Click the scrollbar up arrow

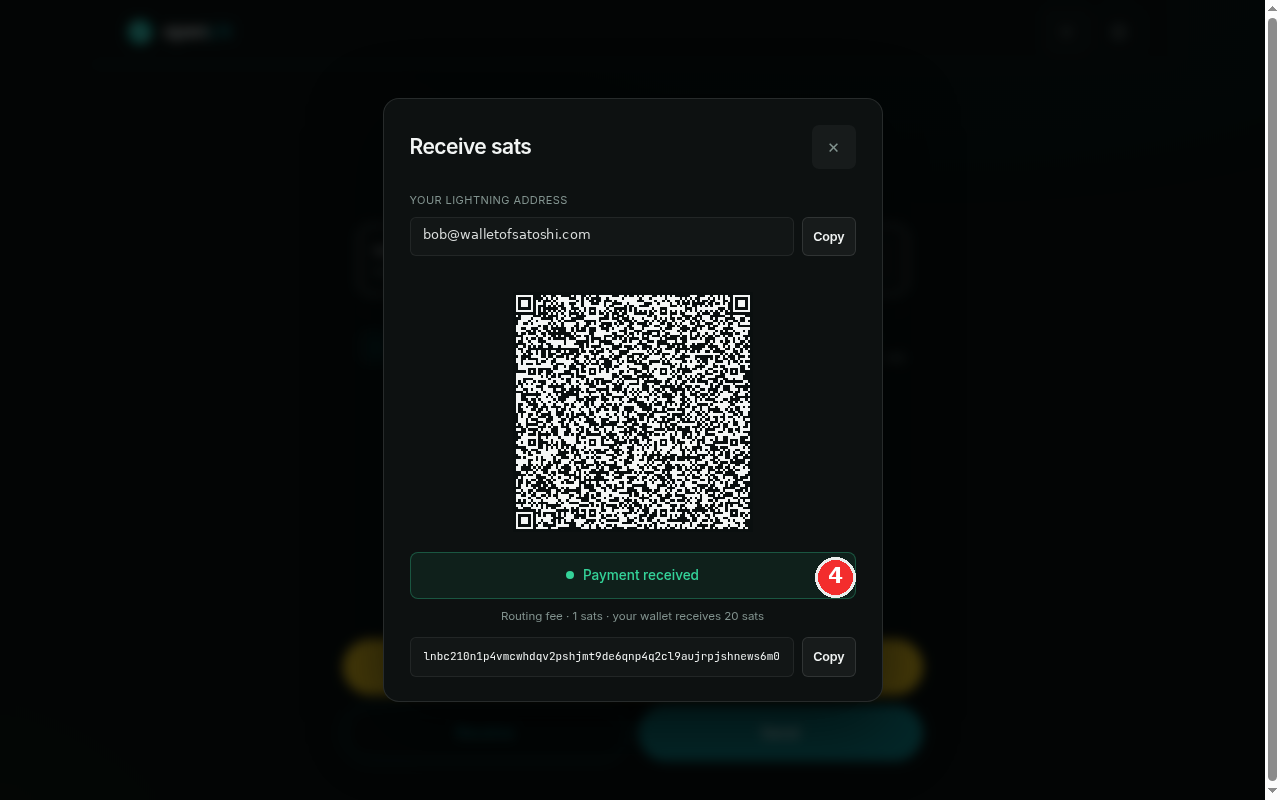tap(1272, 7)
